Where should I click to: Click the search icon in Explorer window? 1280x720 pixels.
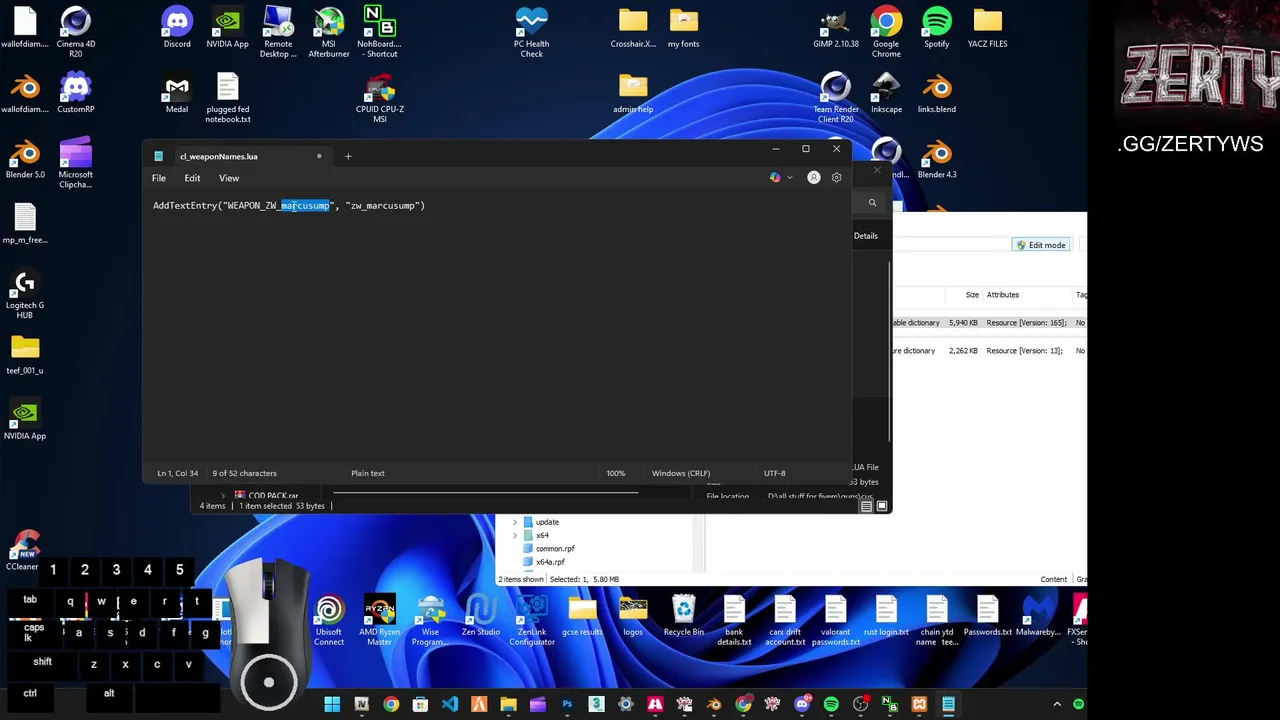tap(872, 203)
